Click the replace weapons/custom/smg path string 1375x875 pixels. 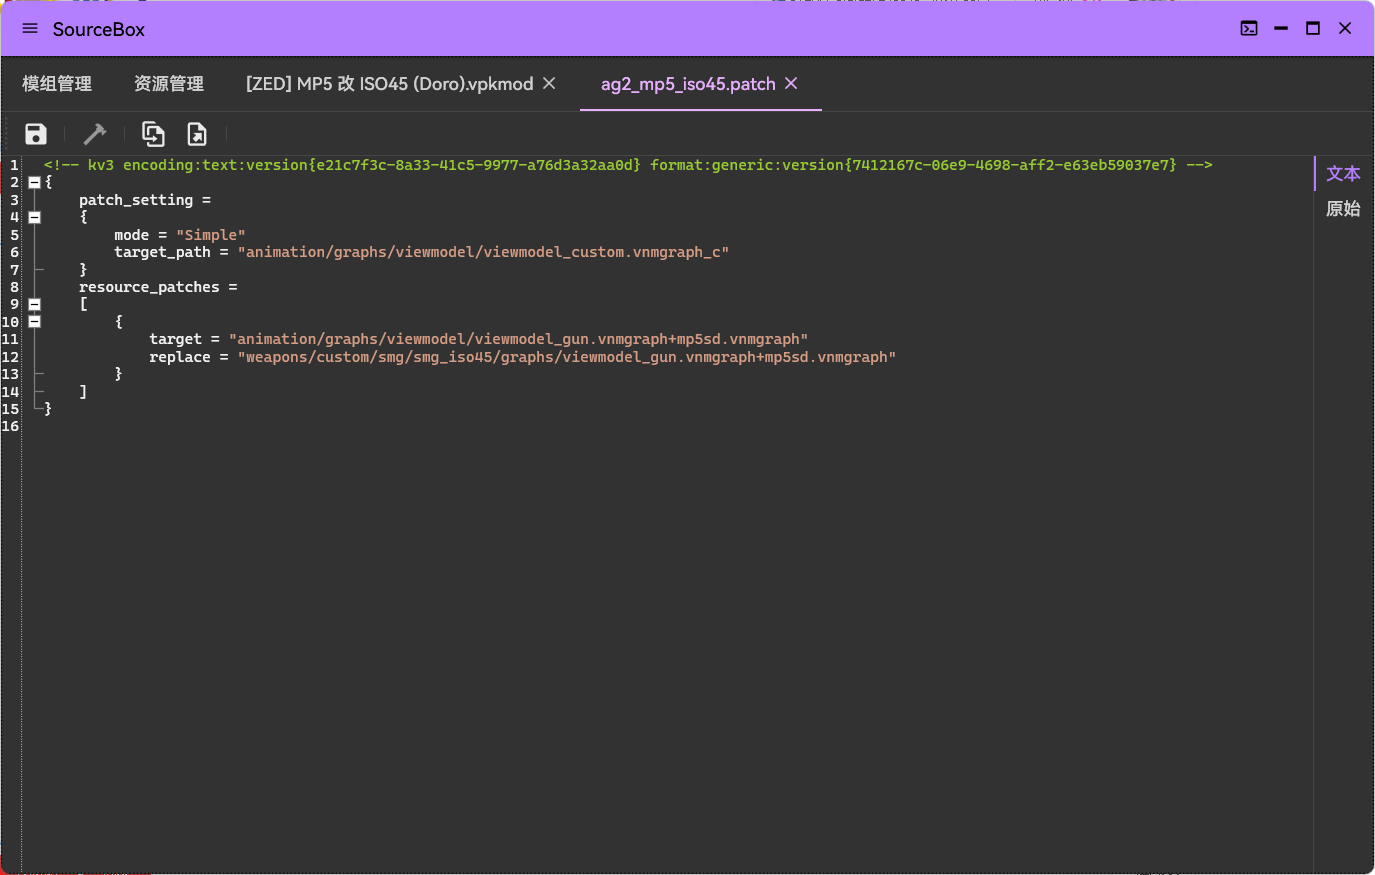click(x=566, y=357)
